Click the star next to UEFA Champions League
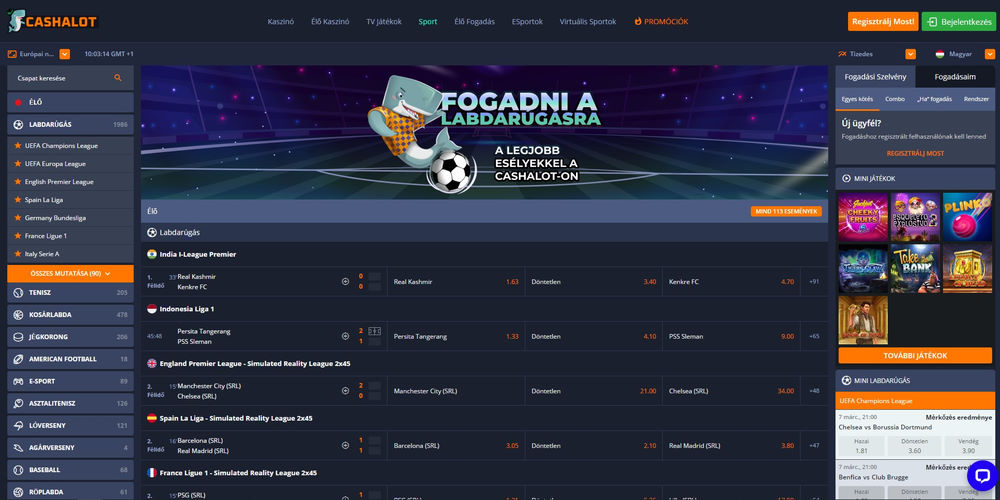This screenshot has height=500, width=1000. click(18, 145)
